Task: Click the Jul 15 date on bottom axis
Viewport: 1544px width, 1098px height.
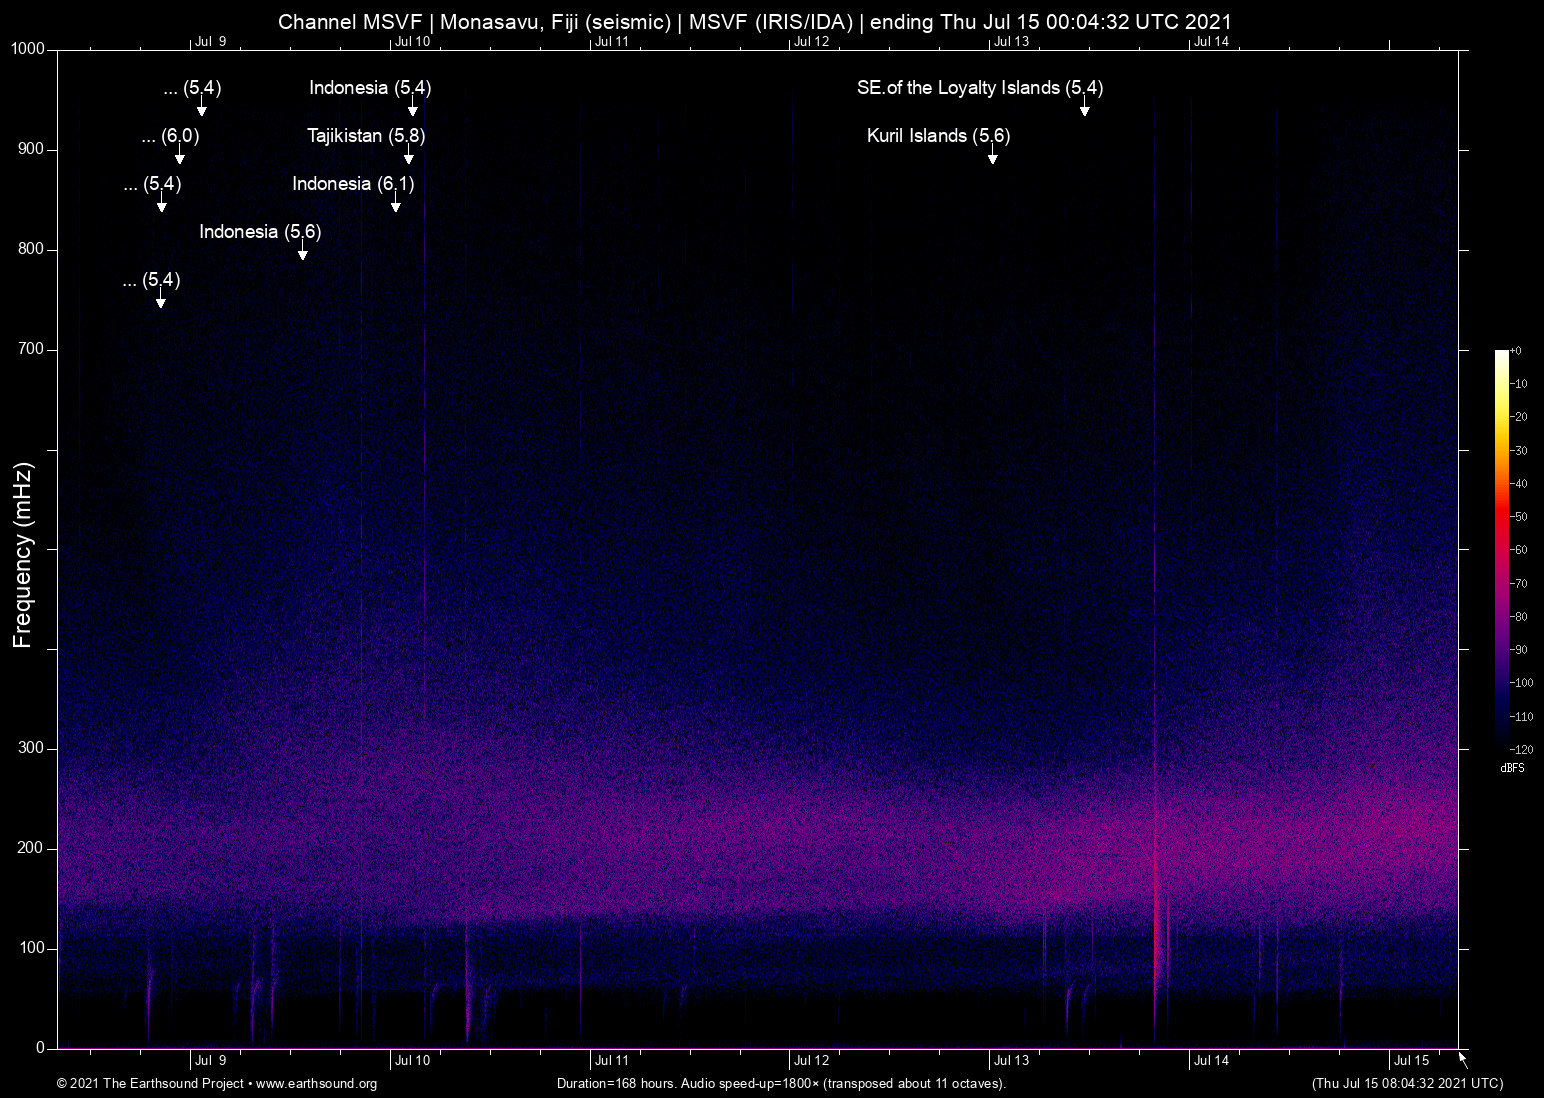Action: pos(1411,1060)
